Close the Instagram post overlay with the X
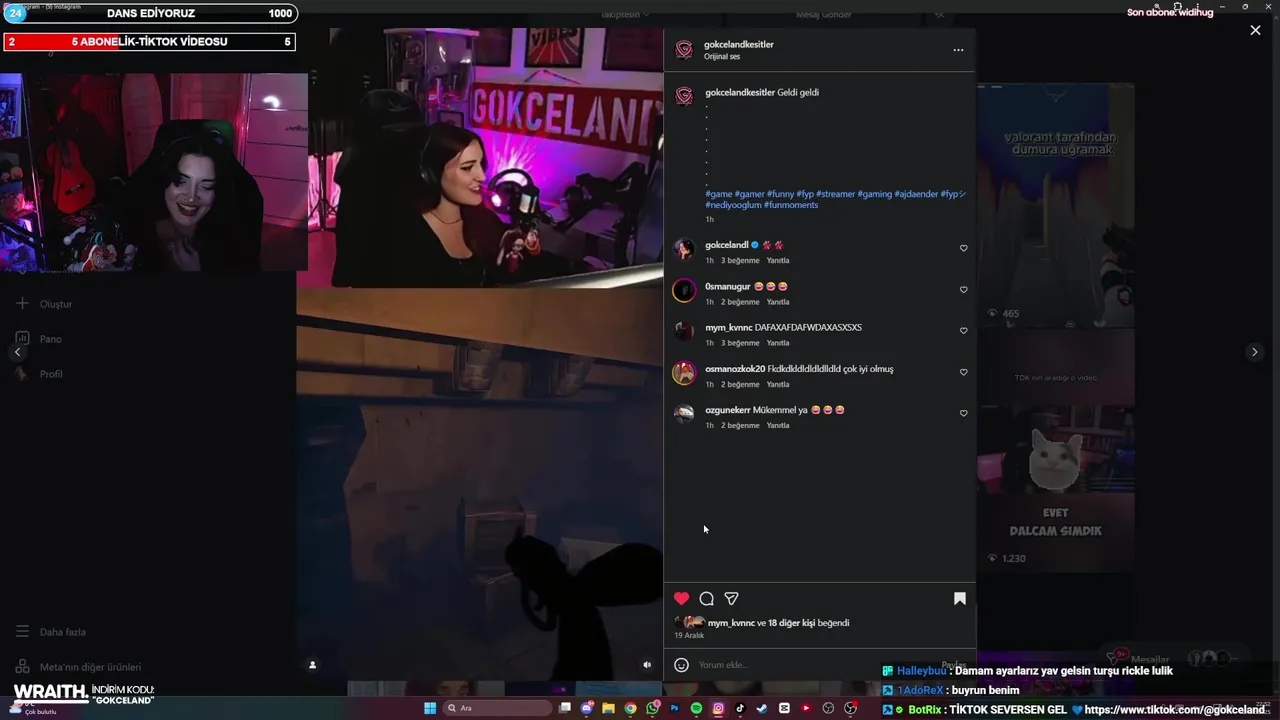1280x720 pixels. tap(1255, 30)
